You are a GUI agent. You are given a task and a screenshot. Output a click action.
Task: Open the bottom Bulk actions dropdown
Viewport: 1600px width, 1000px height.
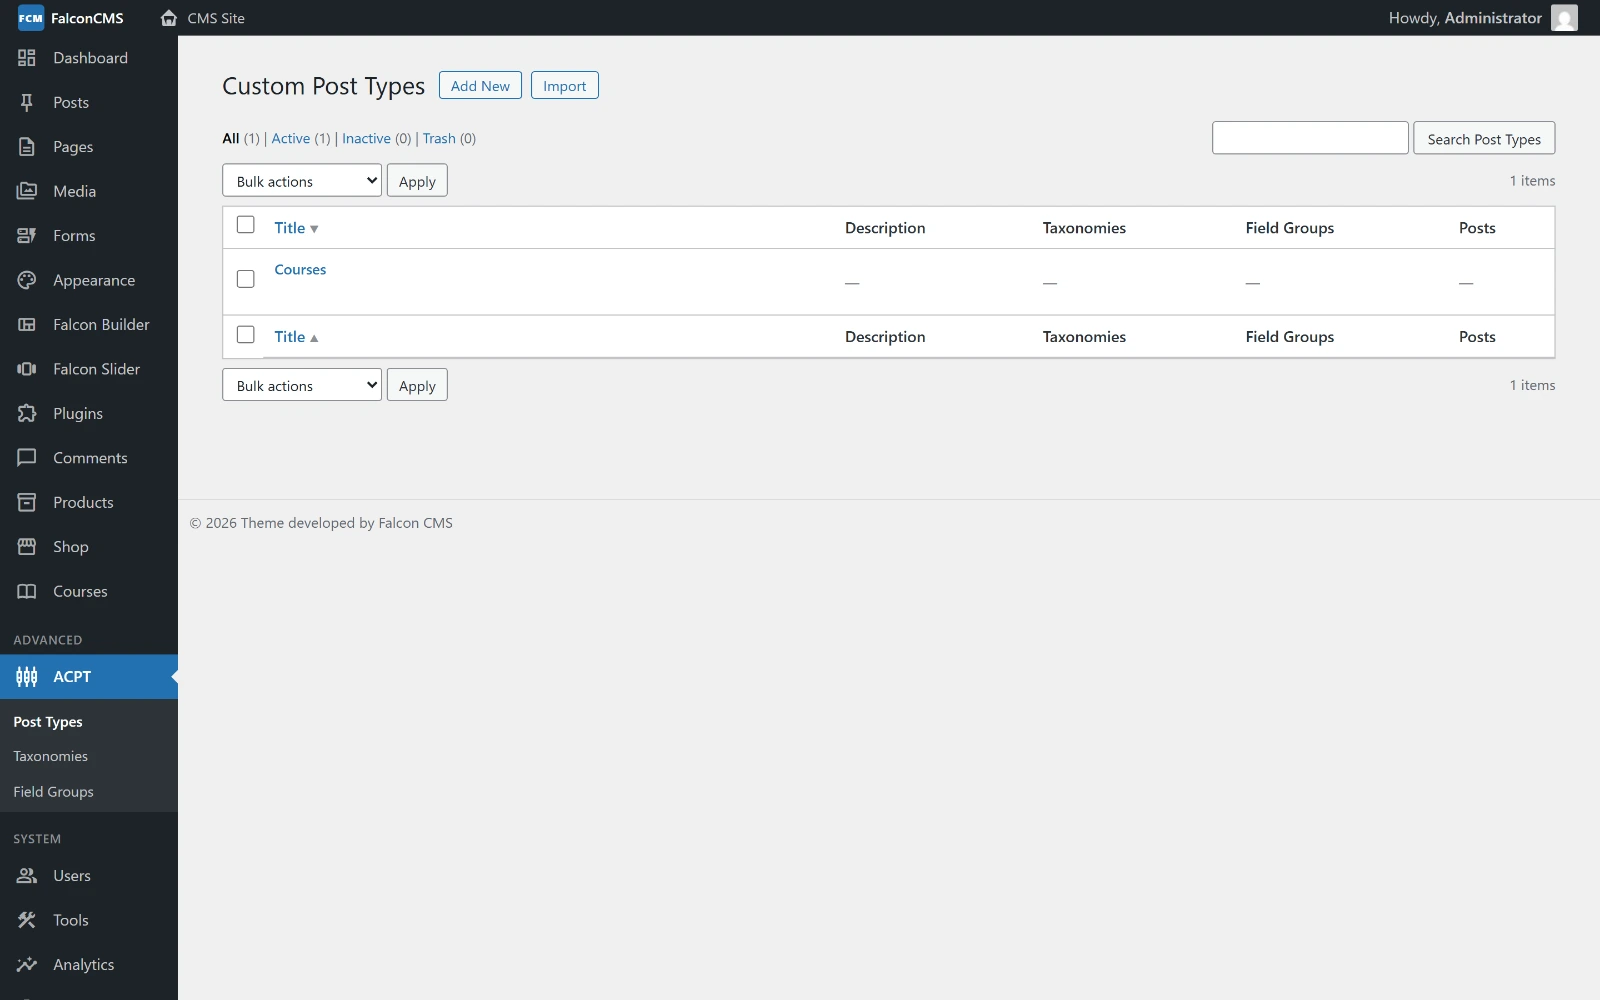point(302,385)
